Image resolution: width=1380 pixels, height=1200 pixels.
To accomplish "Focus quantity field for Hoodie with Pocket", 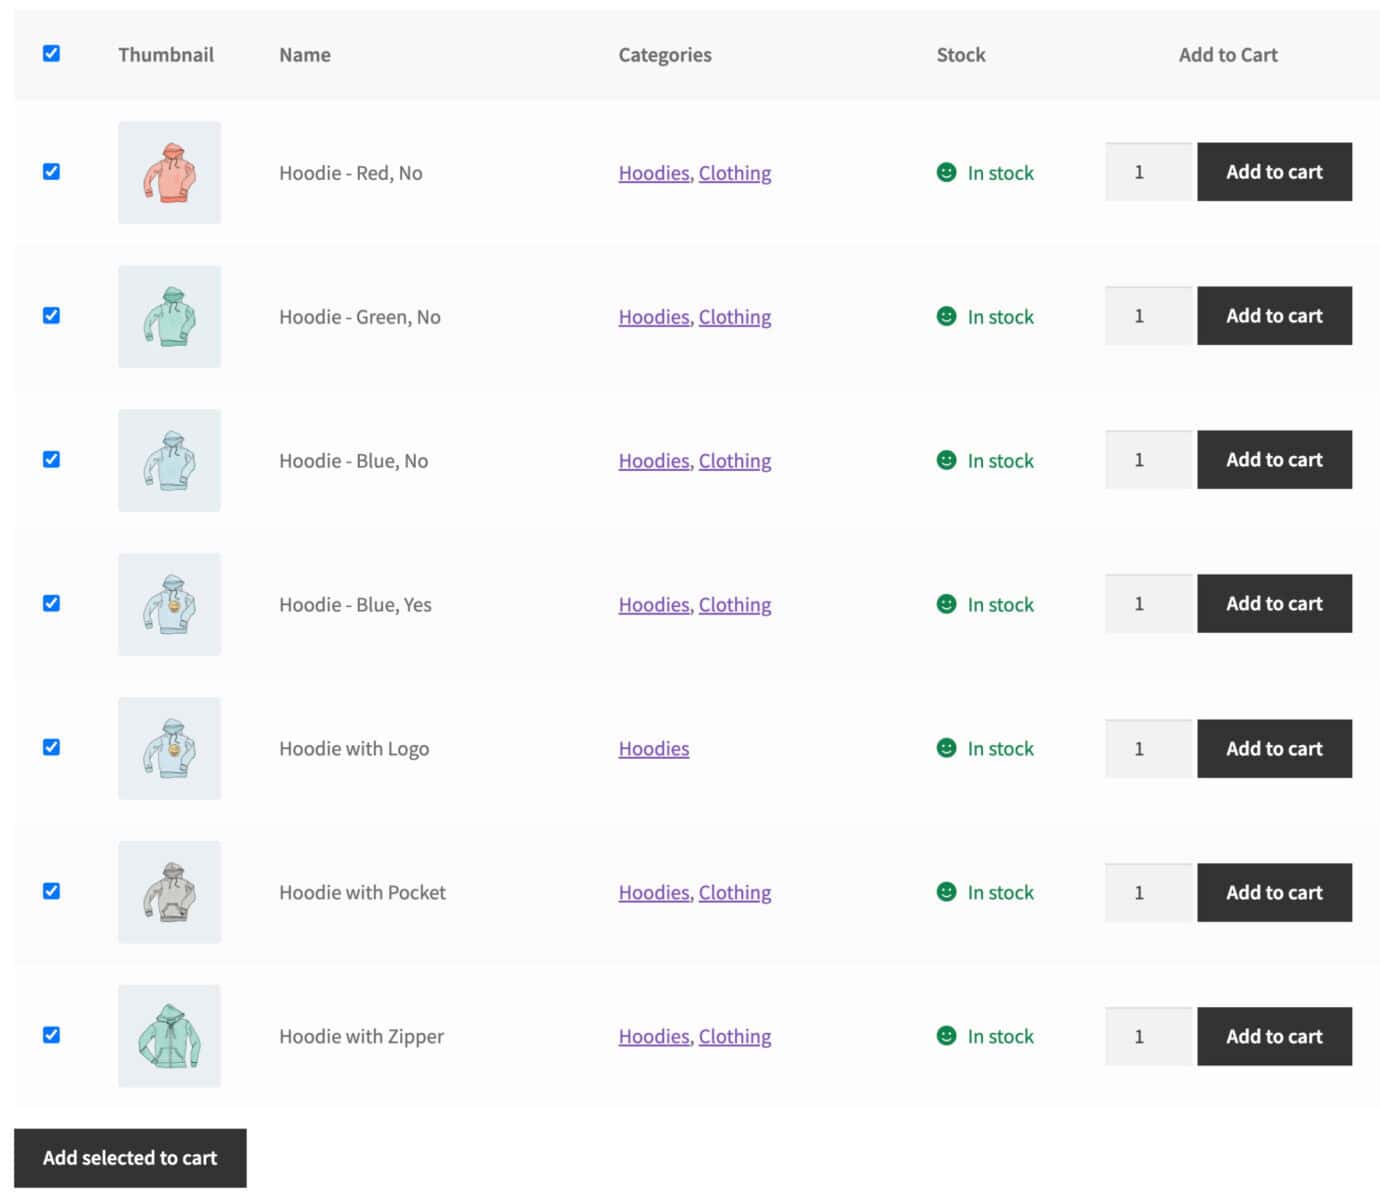I will click(x=1150, y=892).
